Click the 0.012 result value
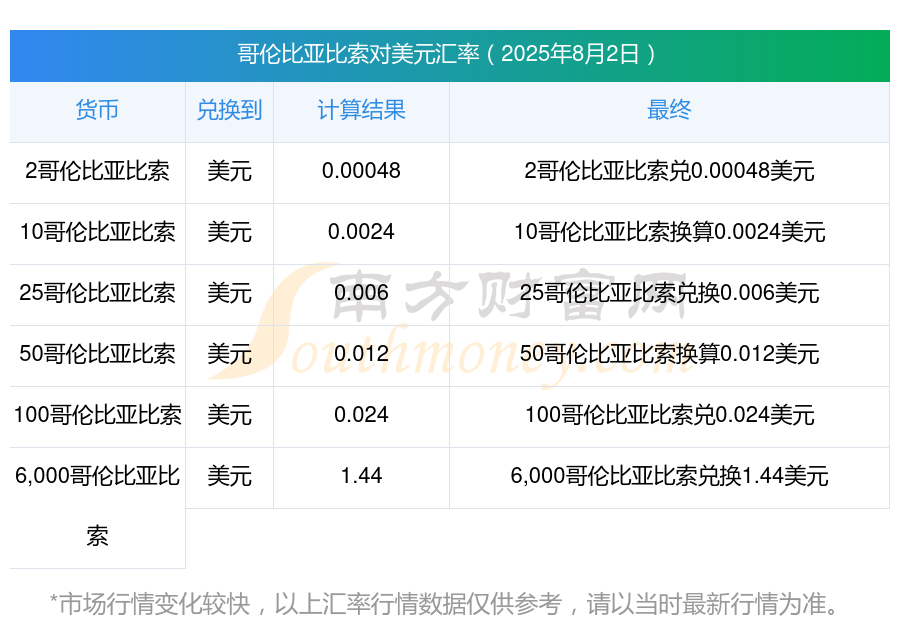The image size is (900, 635). (x=361, y=354)
